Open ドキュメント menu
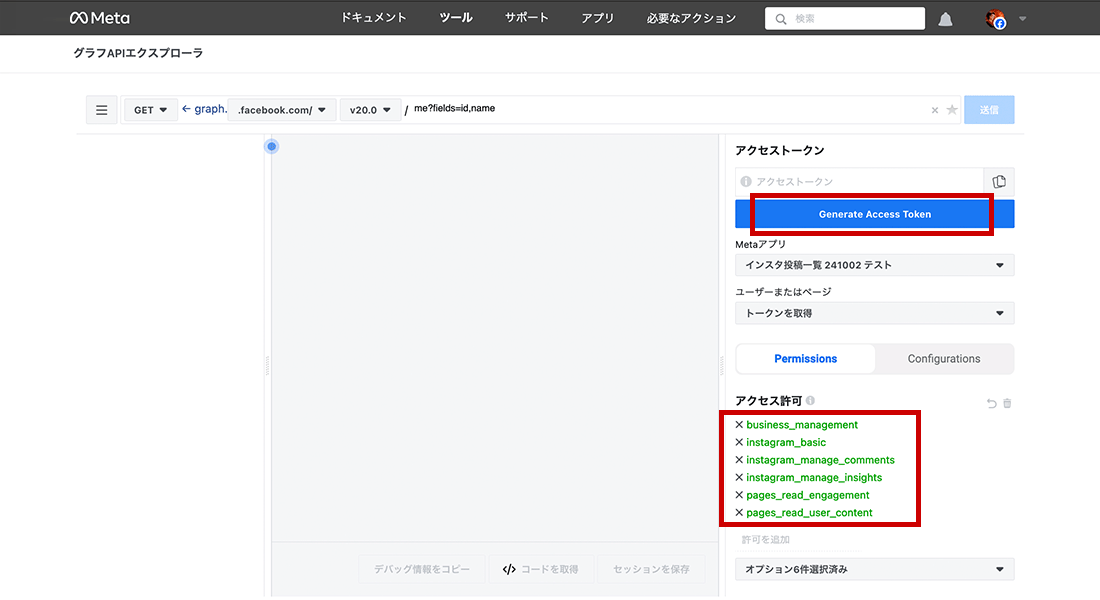This screenshot has height=600, width=1100. pyautogui.click(x=374, y=18)
